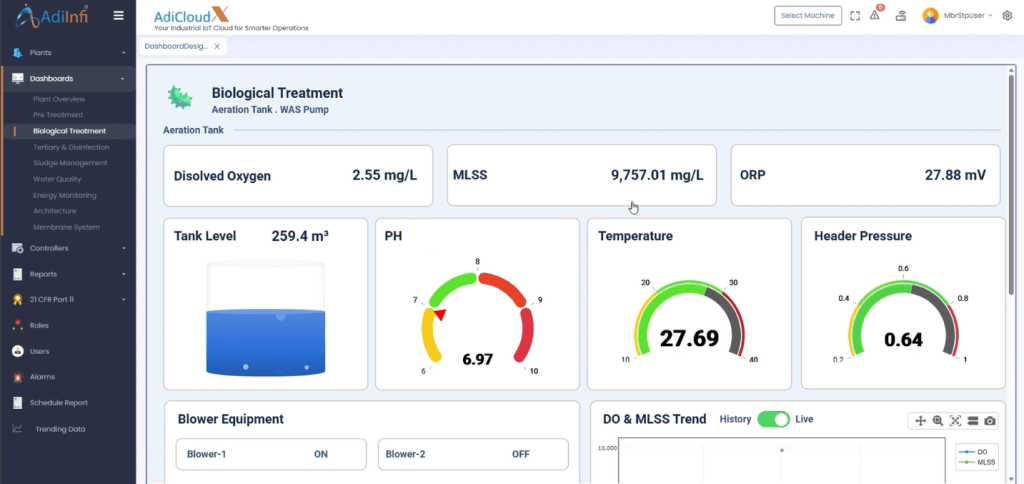
Task: Select the pan tool in trend chart toolbar
Action: click(x=921, y=421)
